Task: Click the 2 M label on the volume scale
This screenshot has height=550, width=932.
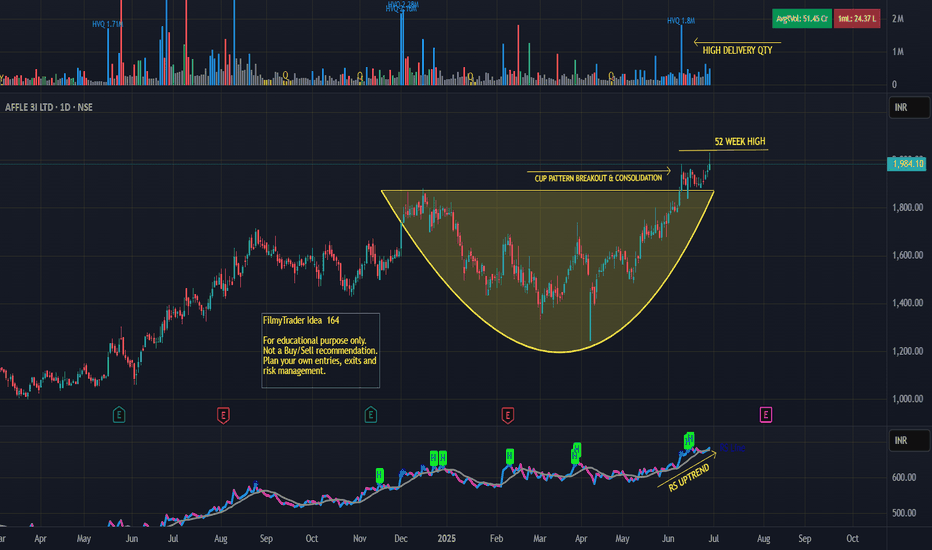Action: click(x=898, y=19)
